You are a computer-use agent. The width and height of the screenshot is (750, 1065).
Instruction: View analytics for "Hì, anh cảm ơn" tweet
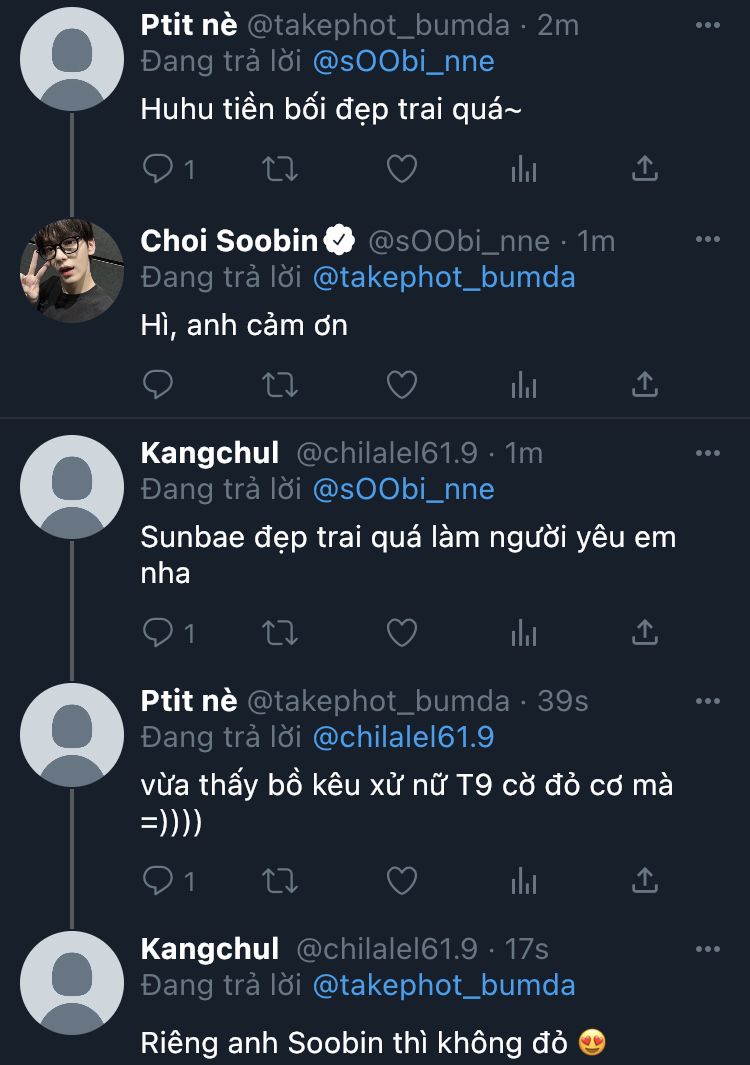point(524,384)
